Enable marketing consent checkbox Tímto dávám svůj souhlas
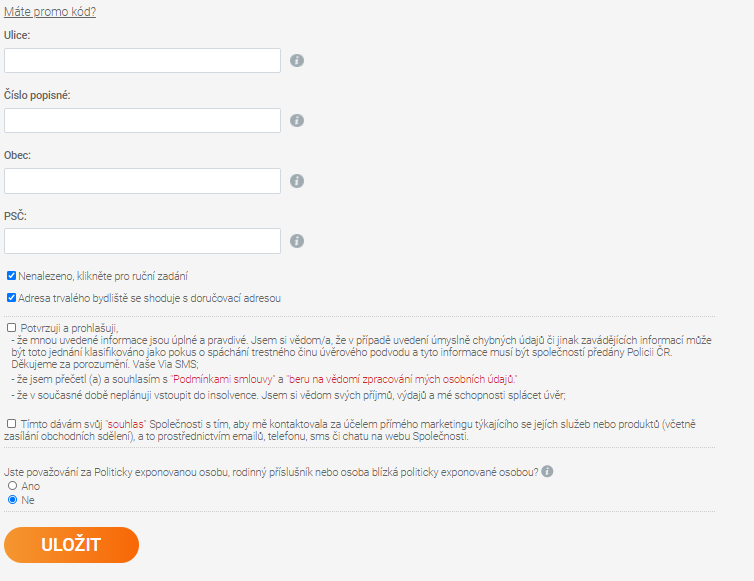Image resolution: width=754 pixels, height=581 pixels. pyautogui.click(x=12, y=423)
